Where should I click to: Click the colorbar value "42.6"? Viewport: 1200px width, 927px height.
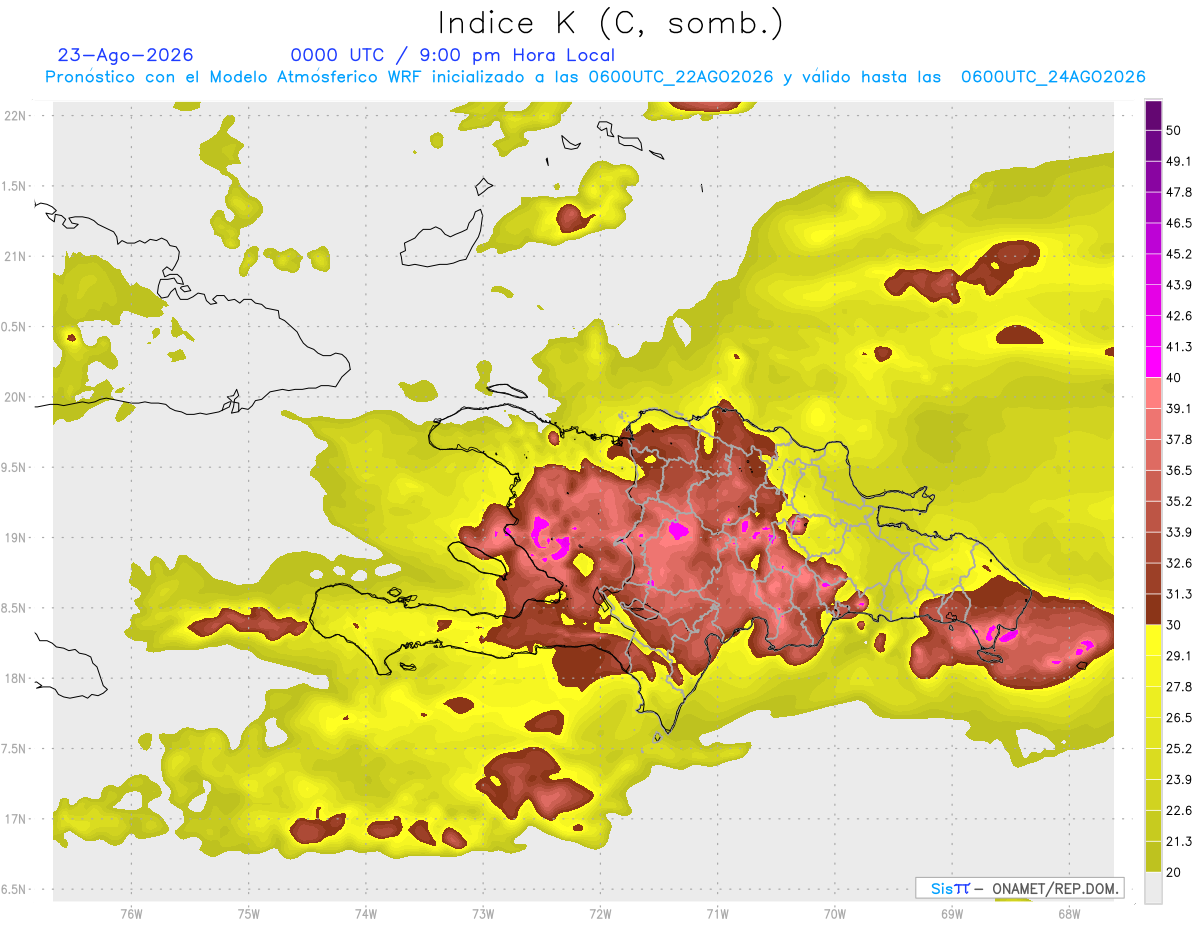click(x=1180, y=316)
